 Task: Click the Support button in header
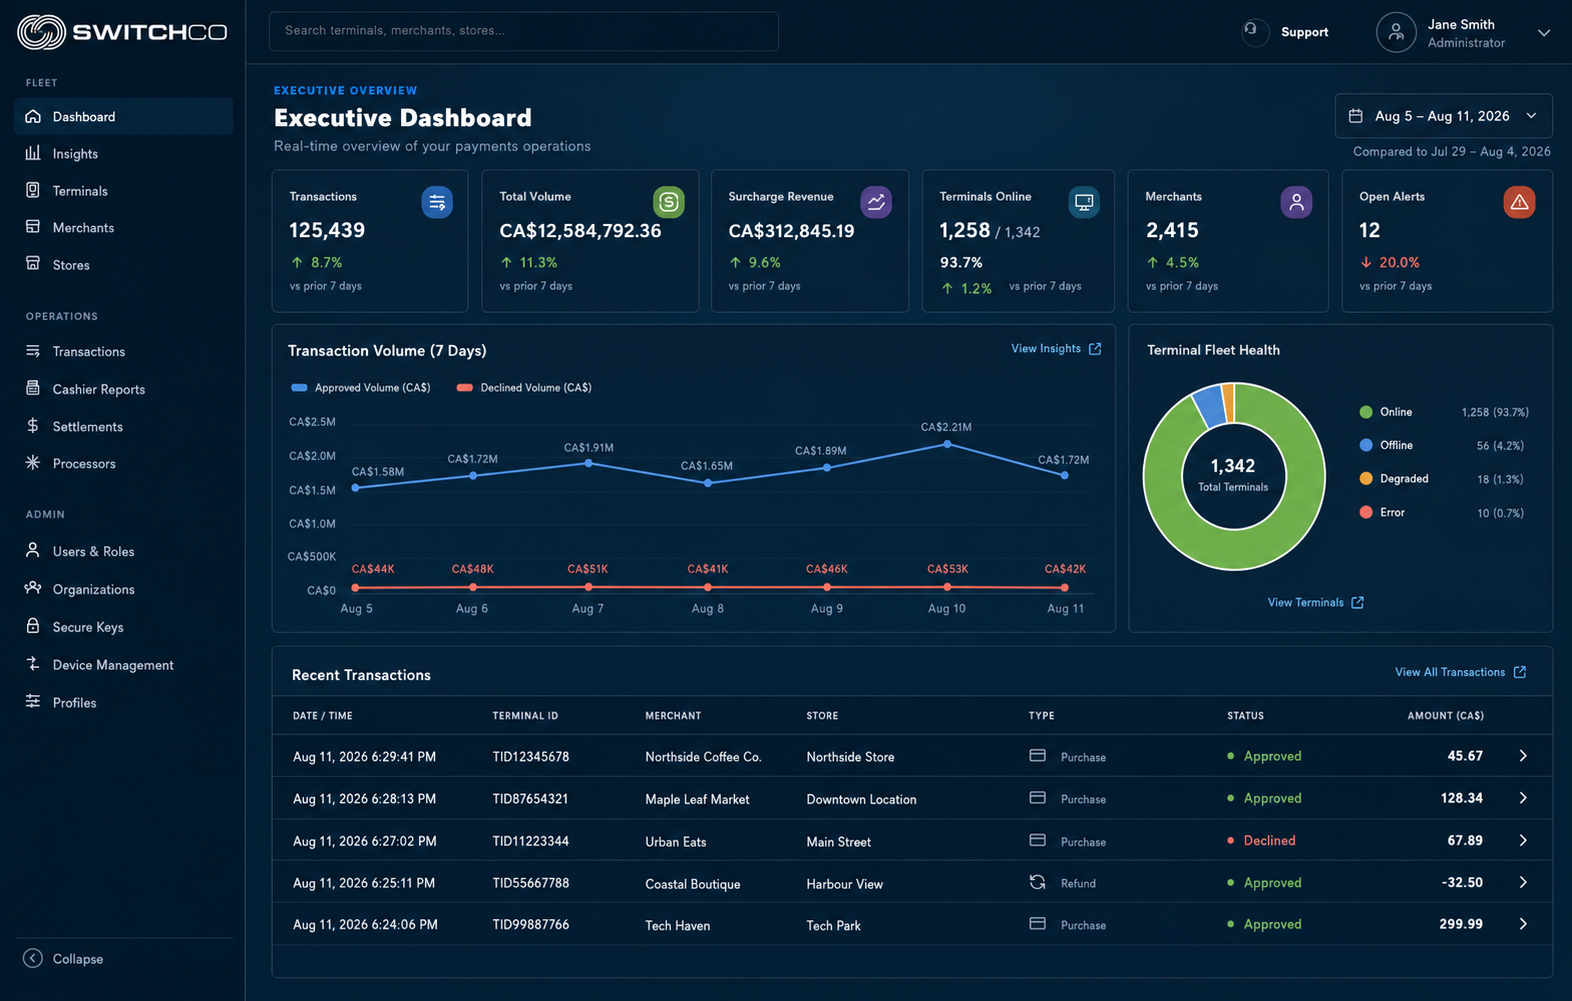click(x=1286, y=32)
